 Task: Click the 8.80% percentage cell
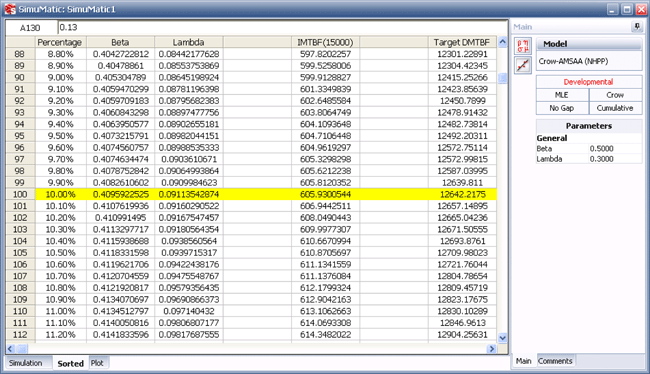61,54
